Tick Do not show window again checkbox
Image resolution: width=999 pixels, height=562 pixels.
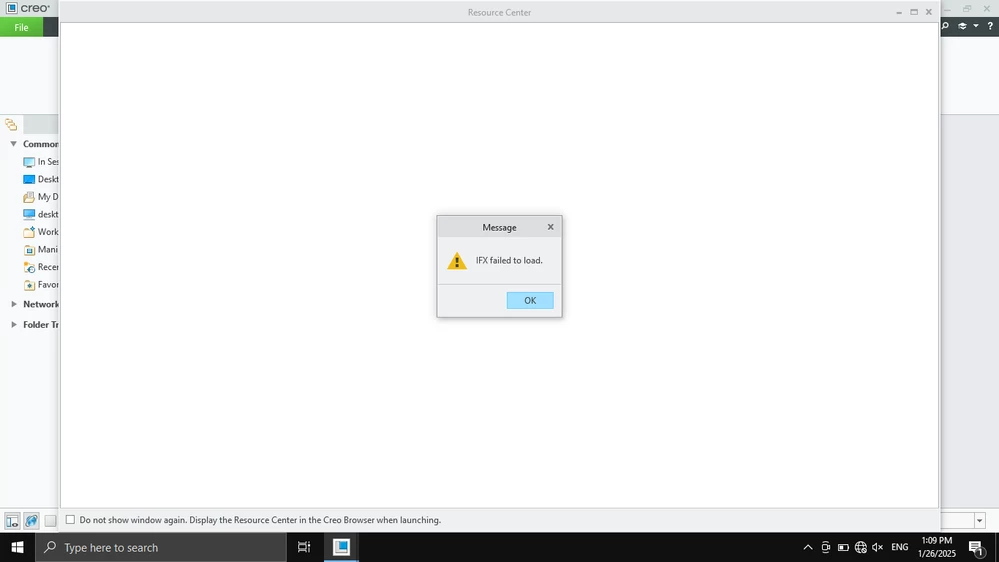(x=70, y=519)
